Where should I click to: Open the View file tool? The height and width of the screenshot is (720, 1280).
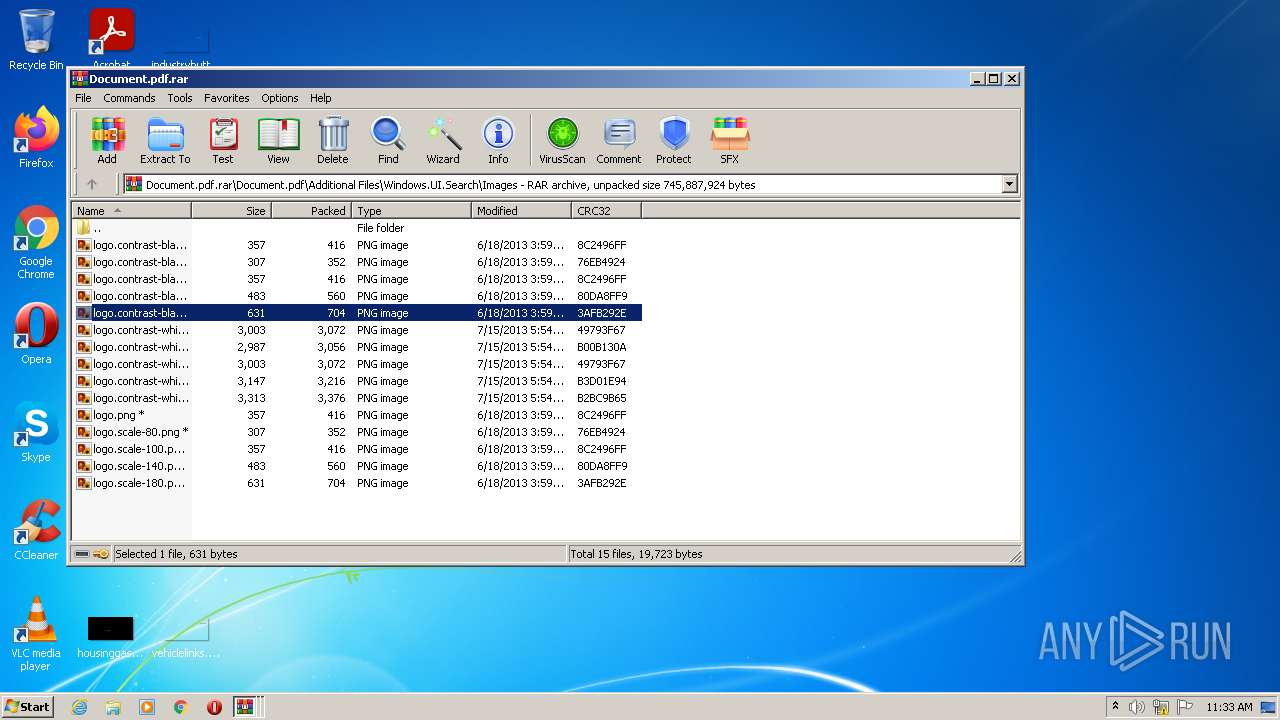[x=278, y=141]
